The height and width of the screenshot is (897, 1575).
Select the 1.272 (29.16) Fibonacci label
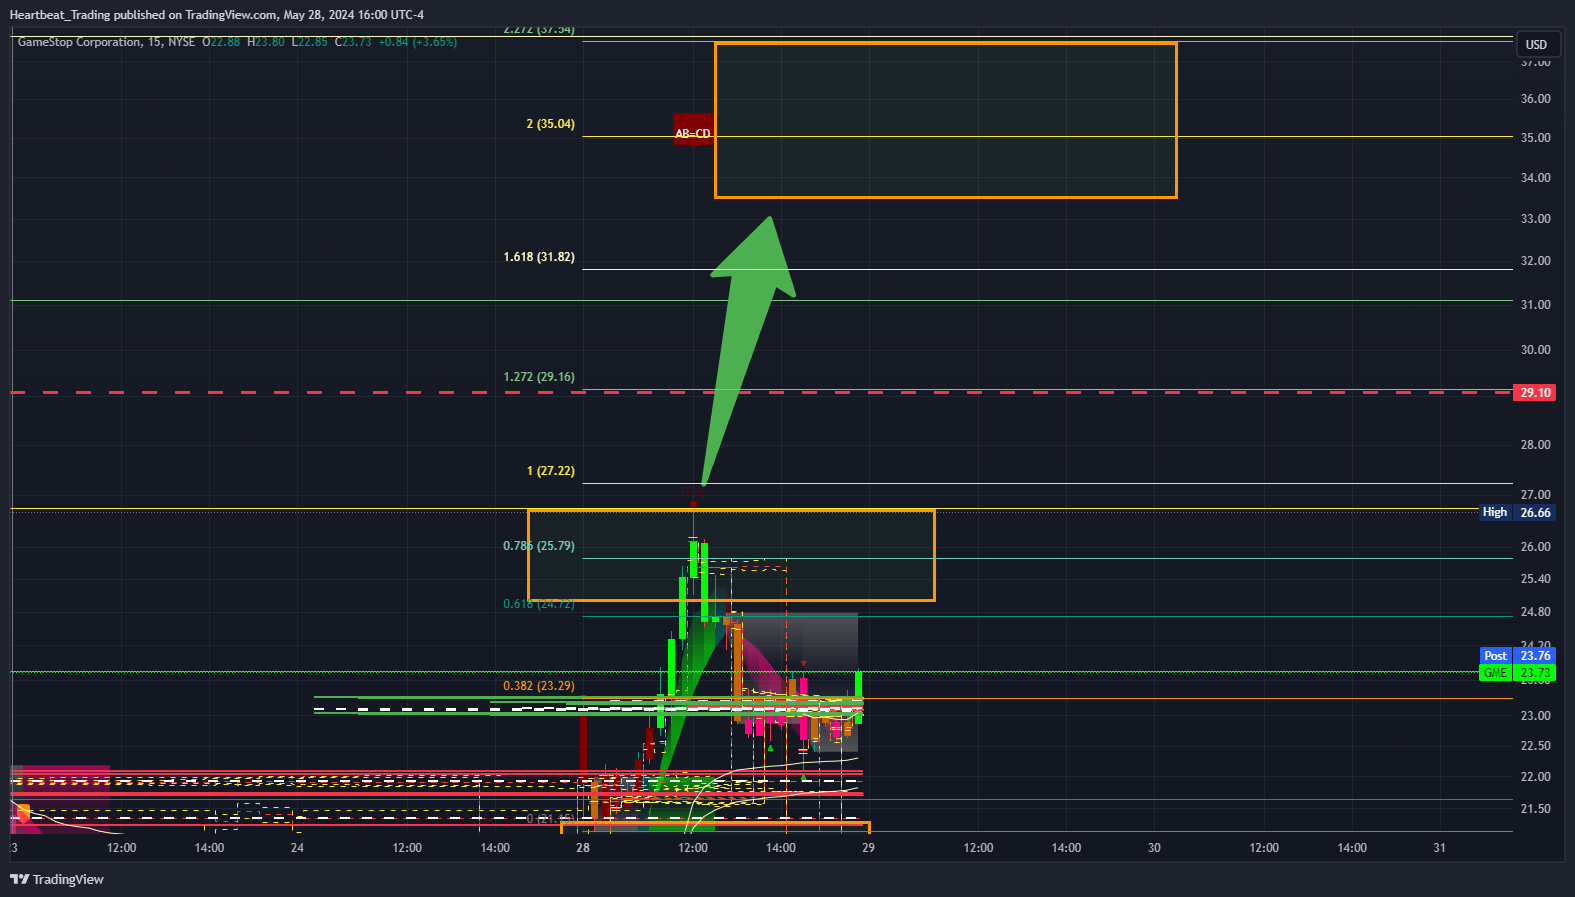[539, 377]
